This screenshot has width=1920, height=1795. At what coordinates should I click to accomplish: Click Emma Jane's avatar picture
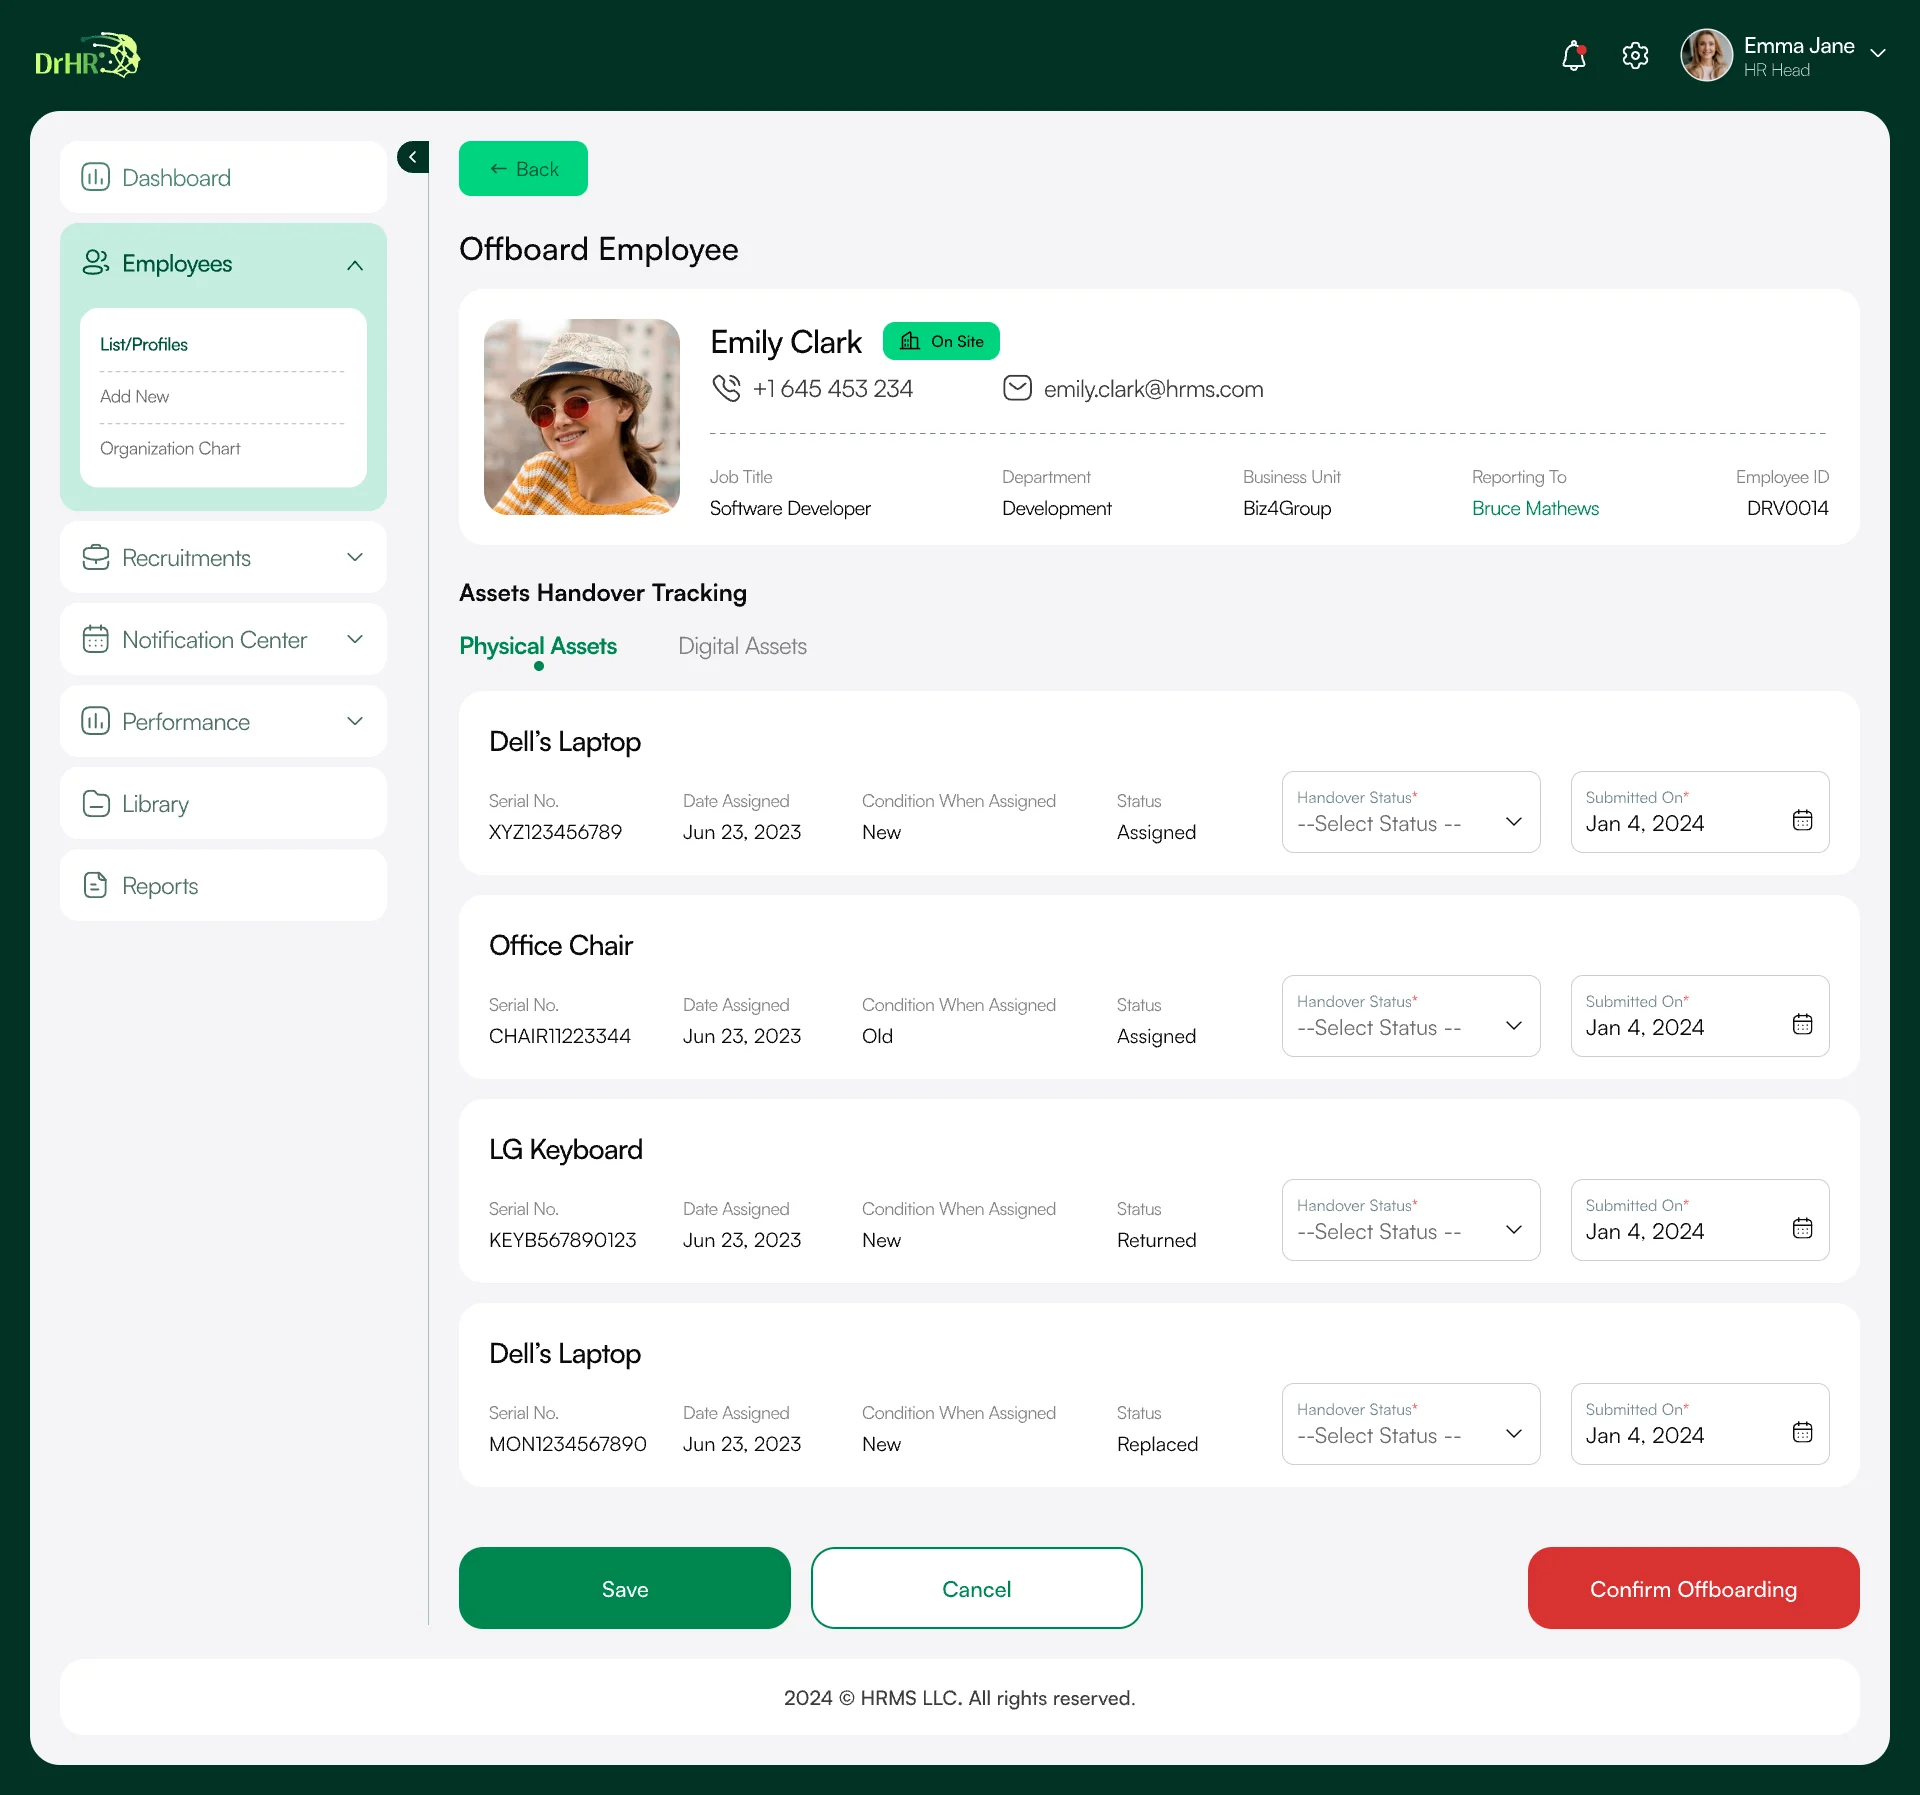click(1706, 56)
